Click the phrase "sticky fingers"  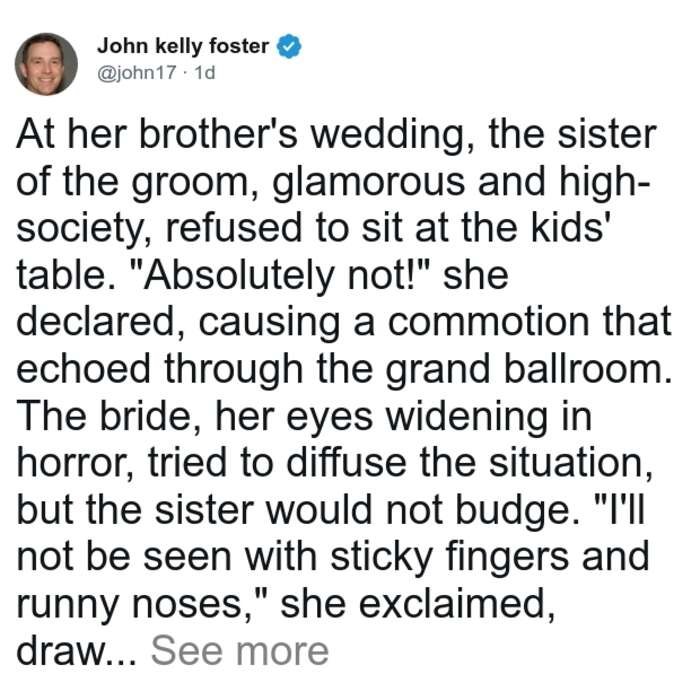coord(450,557)
